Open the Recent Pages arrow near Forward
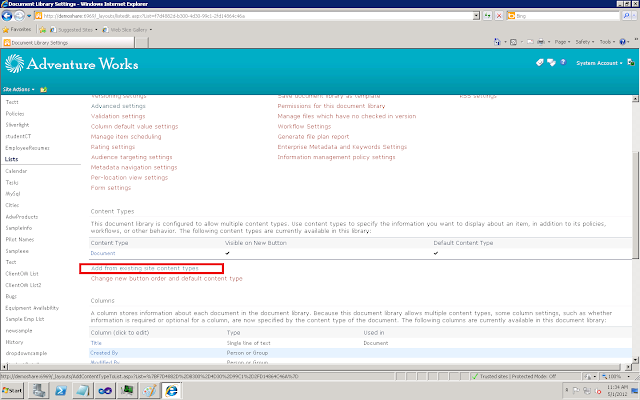The width and height of the screenshot is (640, 400). [29, 16]
